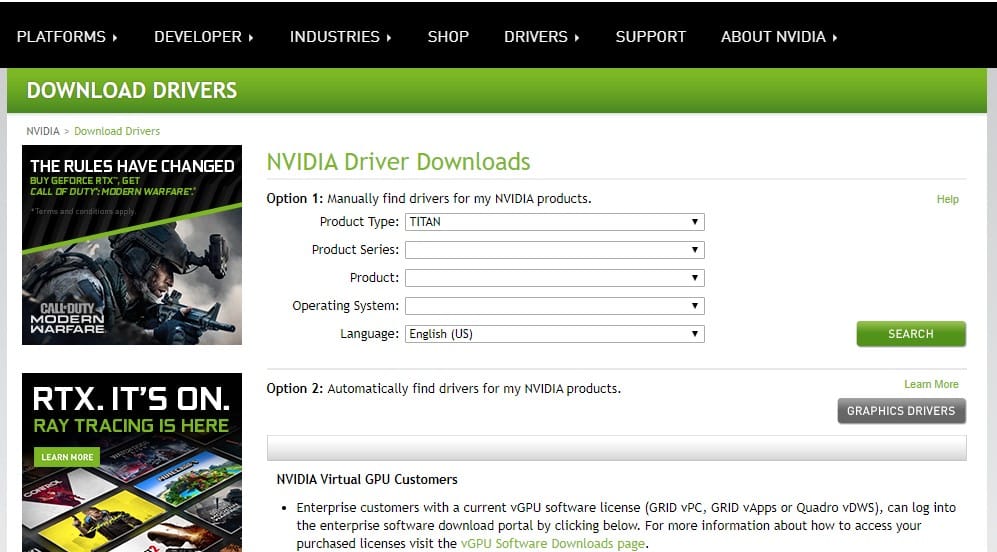Click Learn More on the RTX banner
The height and width of the screenshot is (552, 997).
tap(68, 457)
